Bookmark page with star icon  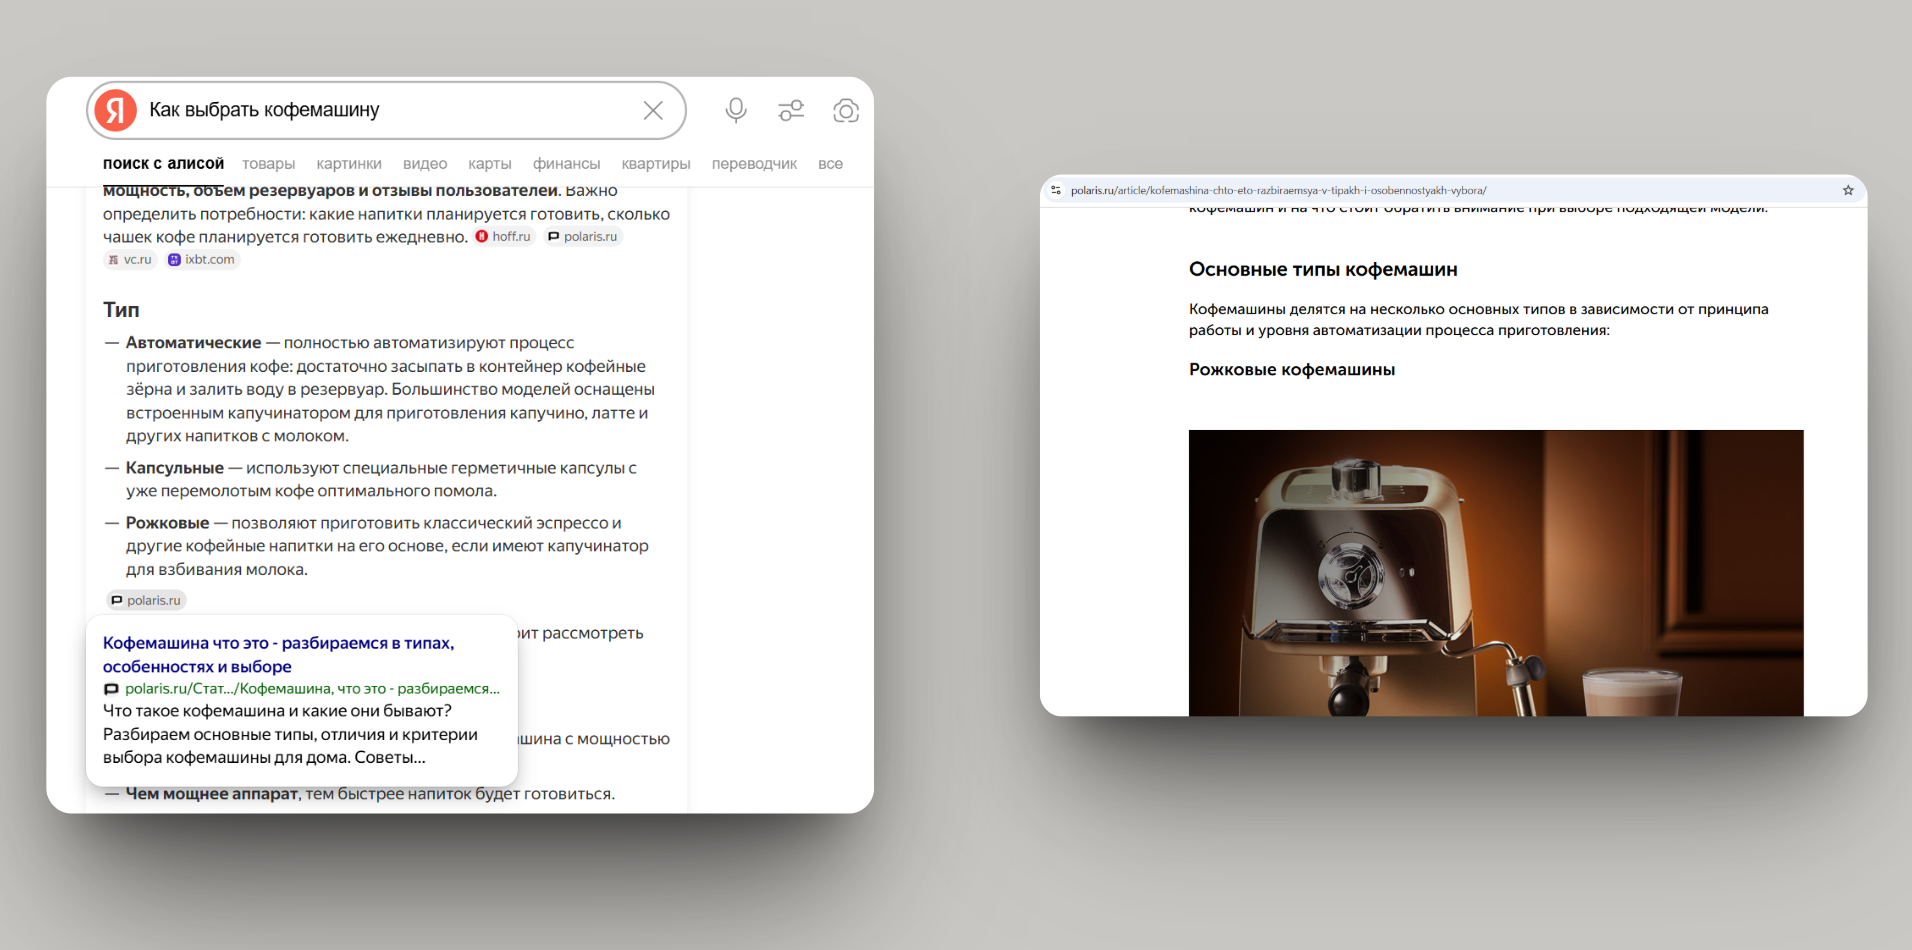point(1848,190)
